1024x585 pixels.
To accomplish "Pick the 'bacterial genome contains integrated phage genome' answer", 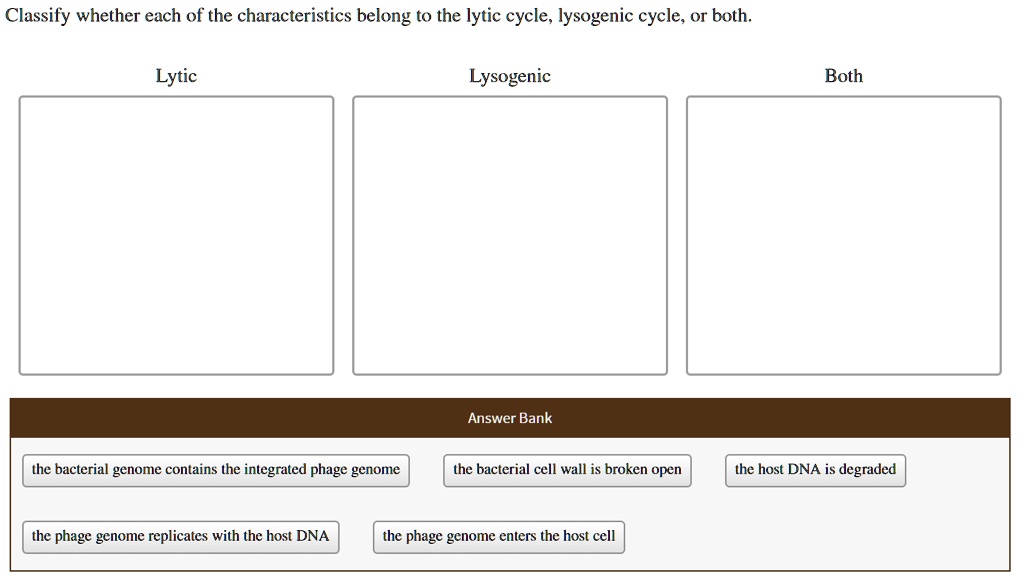I will coord(215,470).
